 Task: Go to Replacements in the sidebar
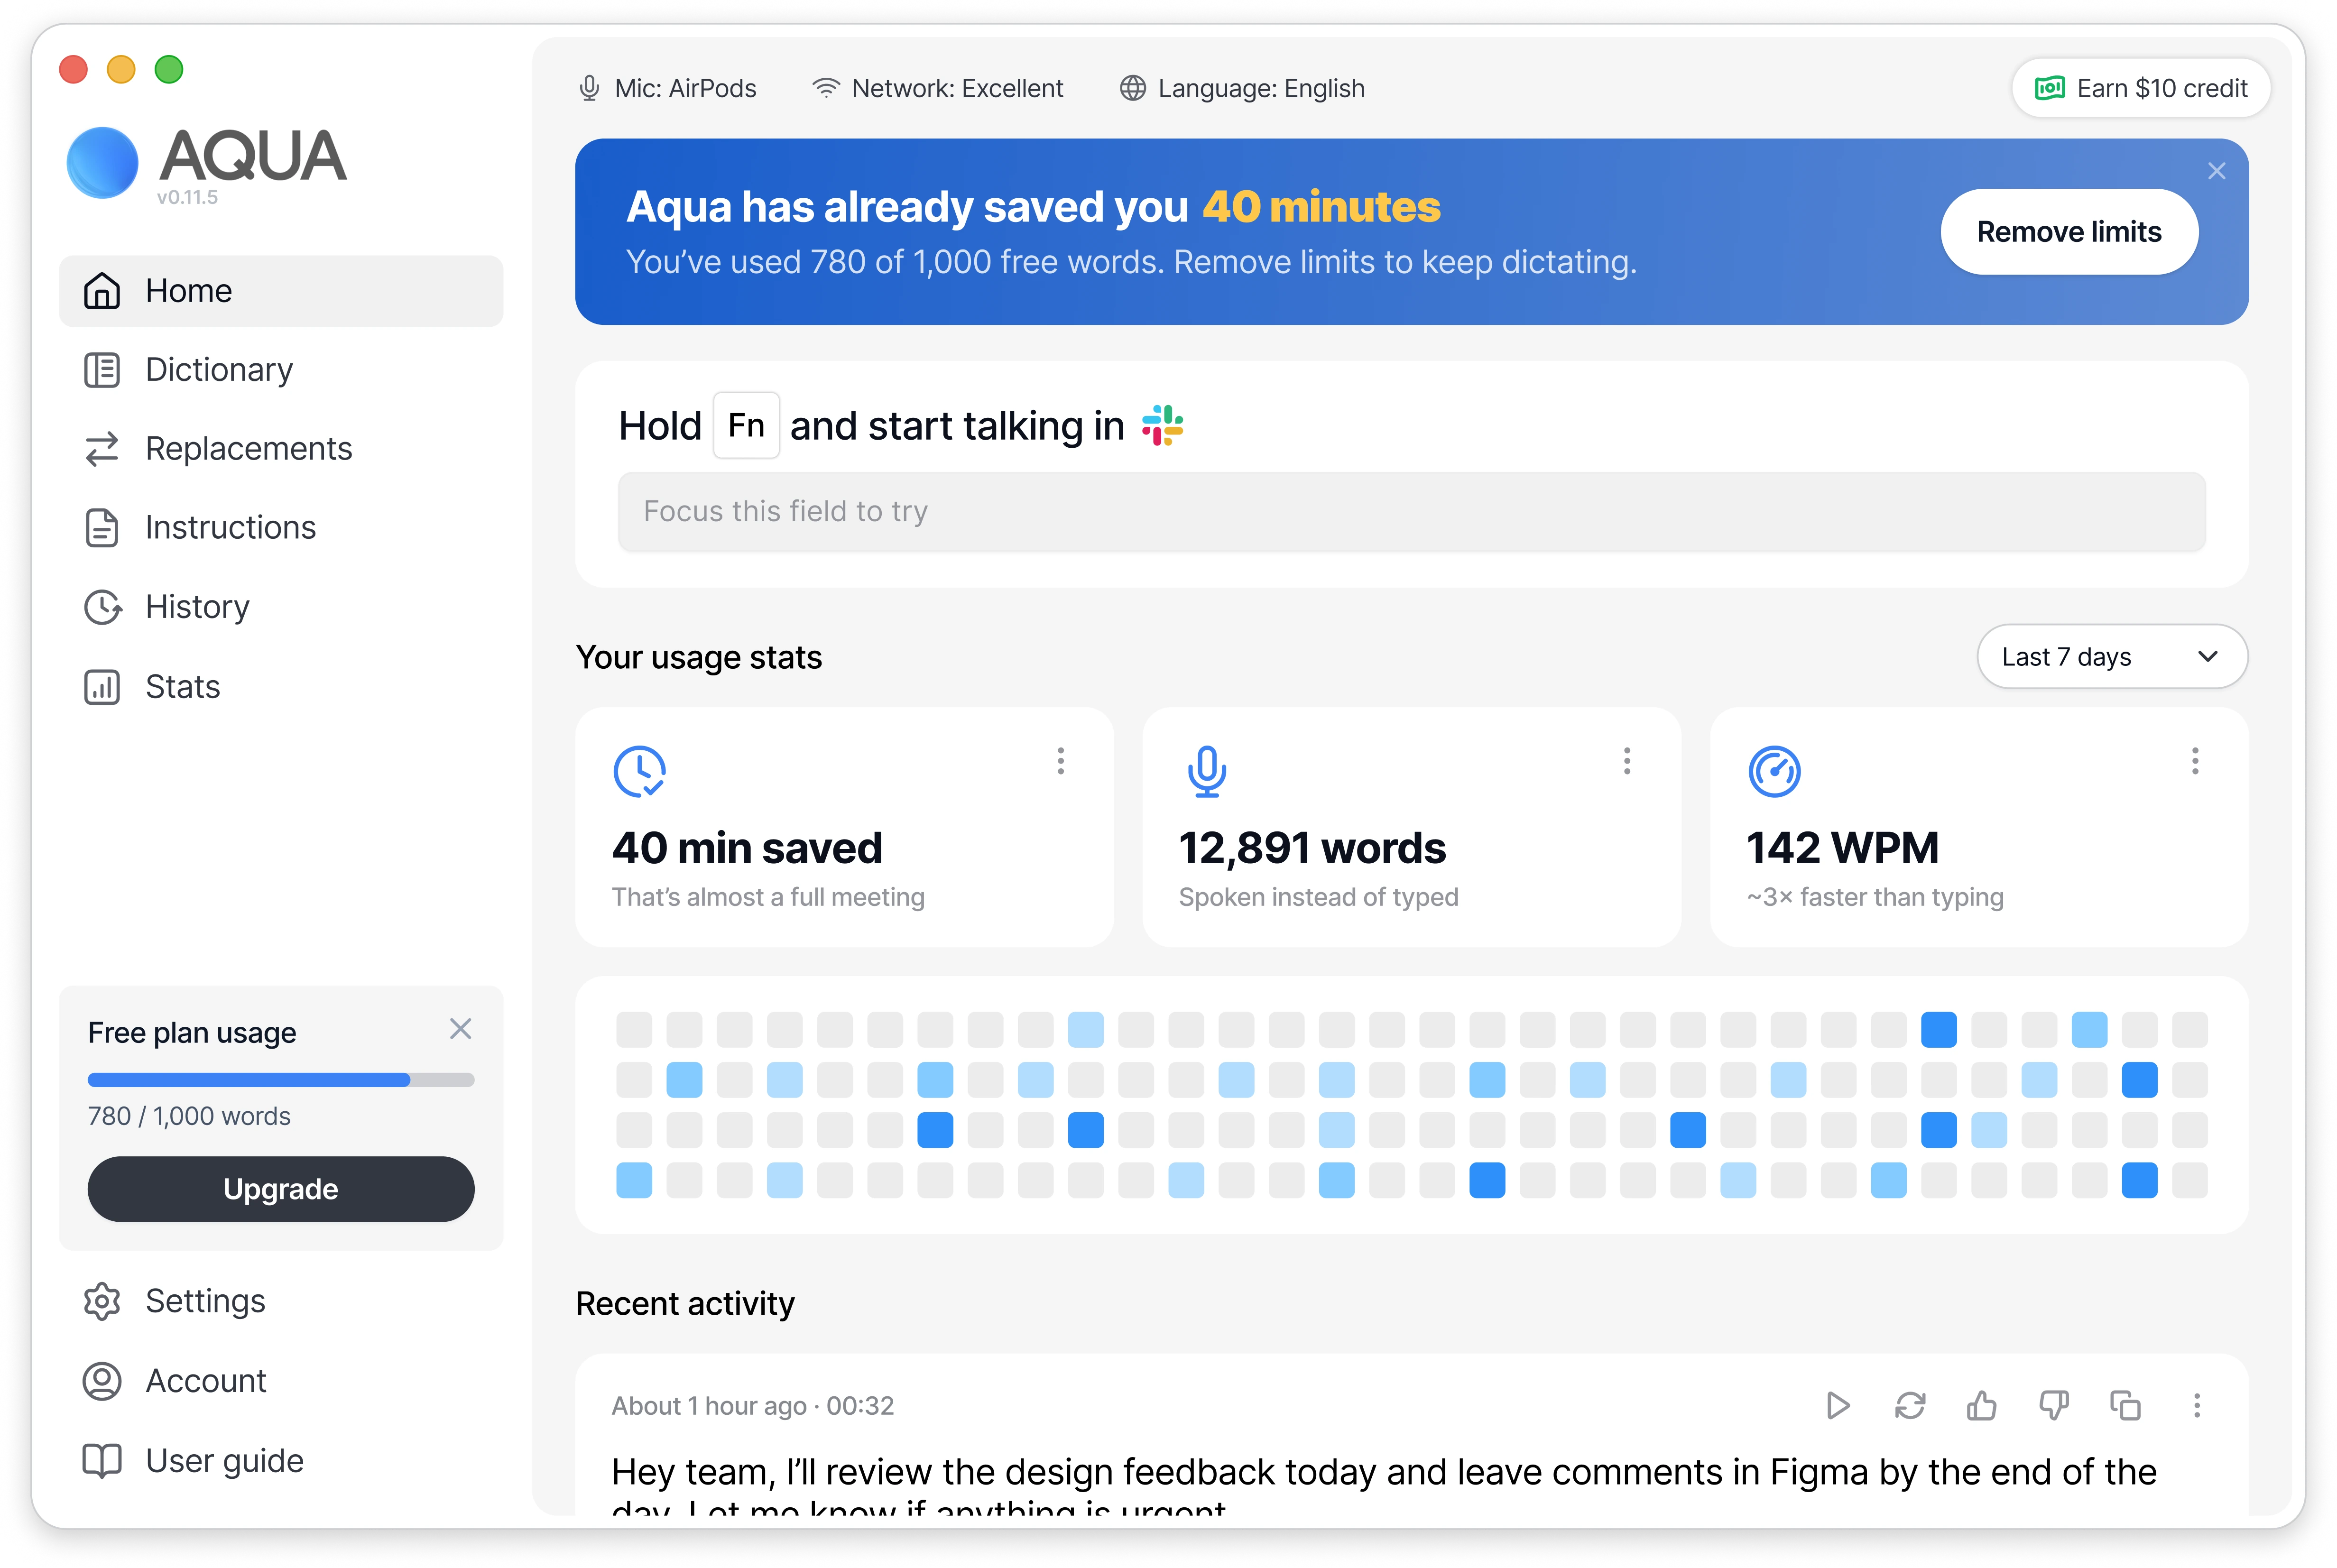281,449
